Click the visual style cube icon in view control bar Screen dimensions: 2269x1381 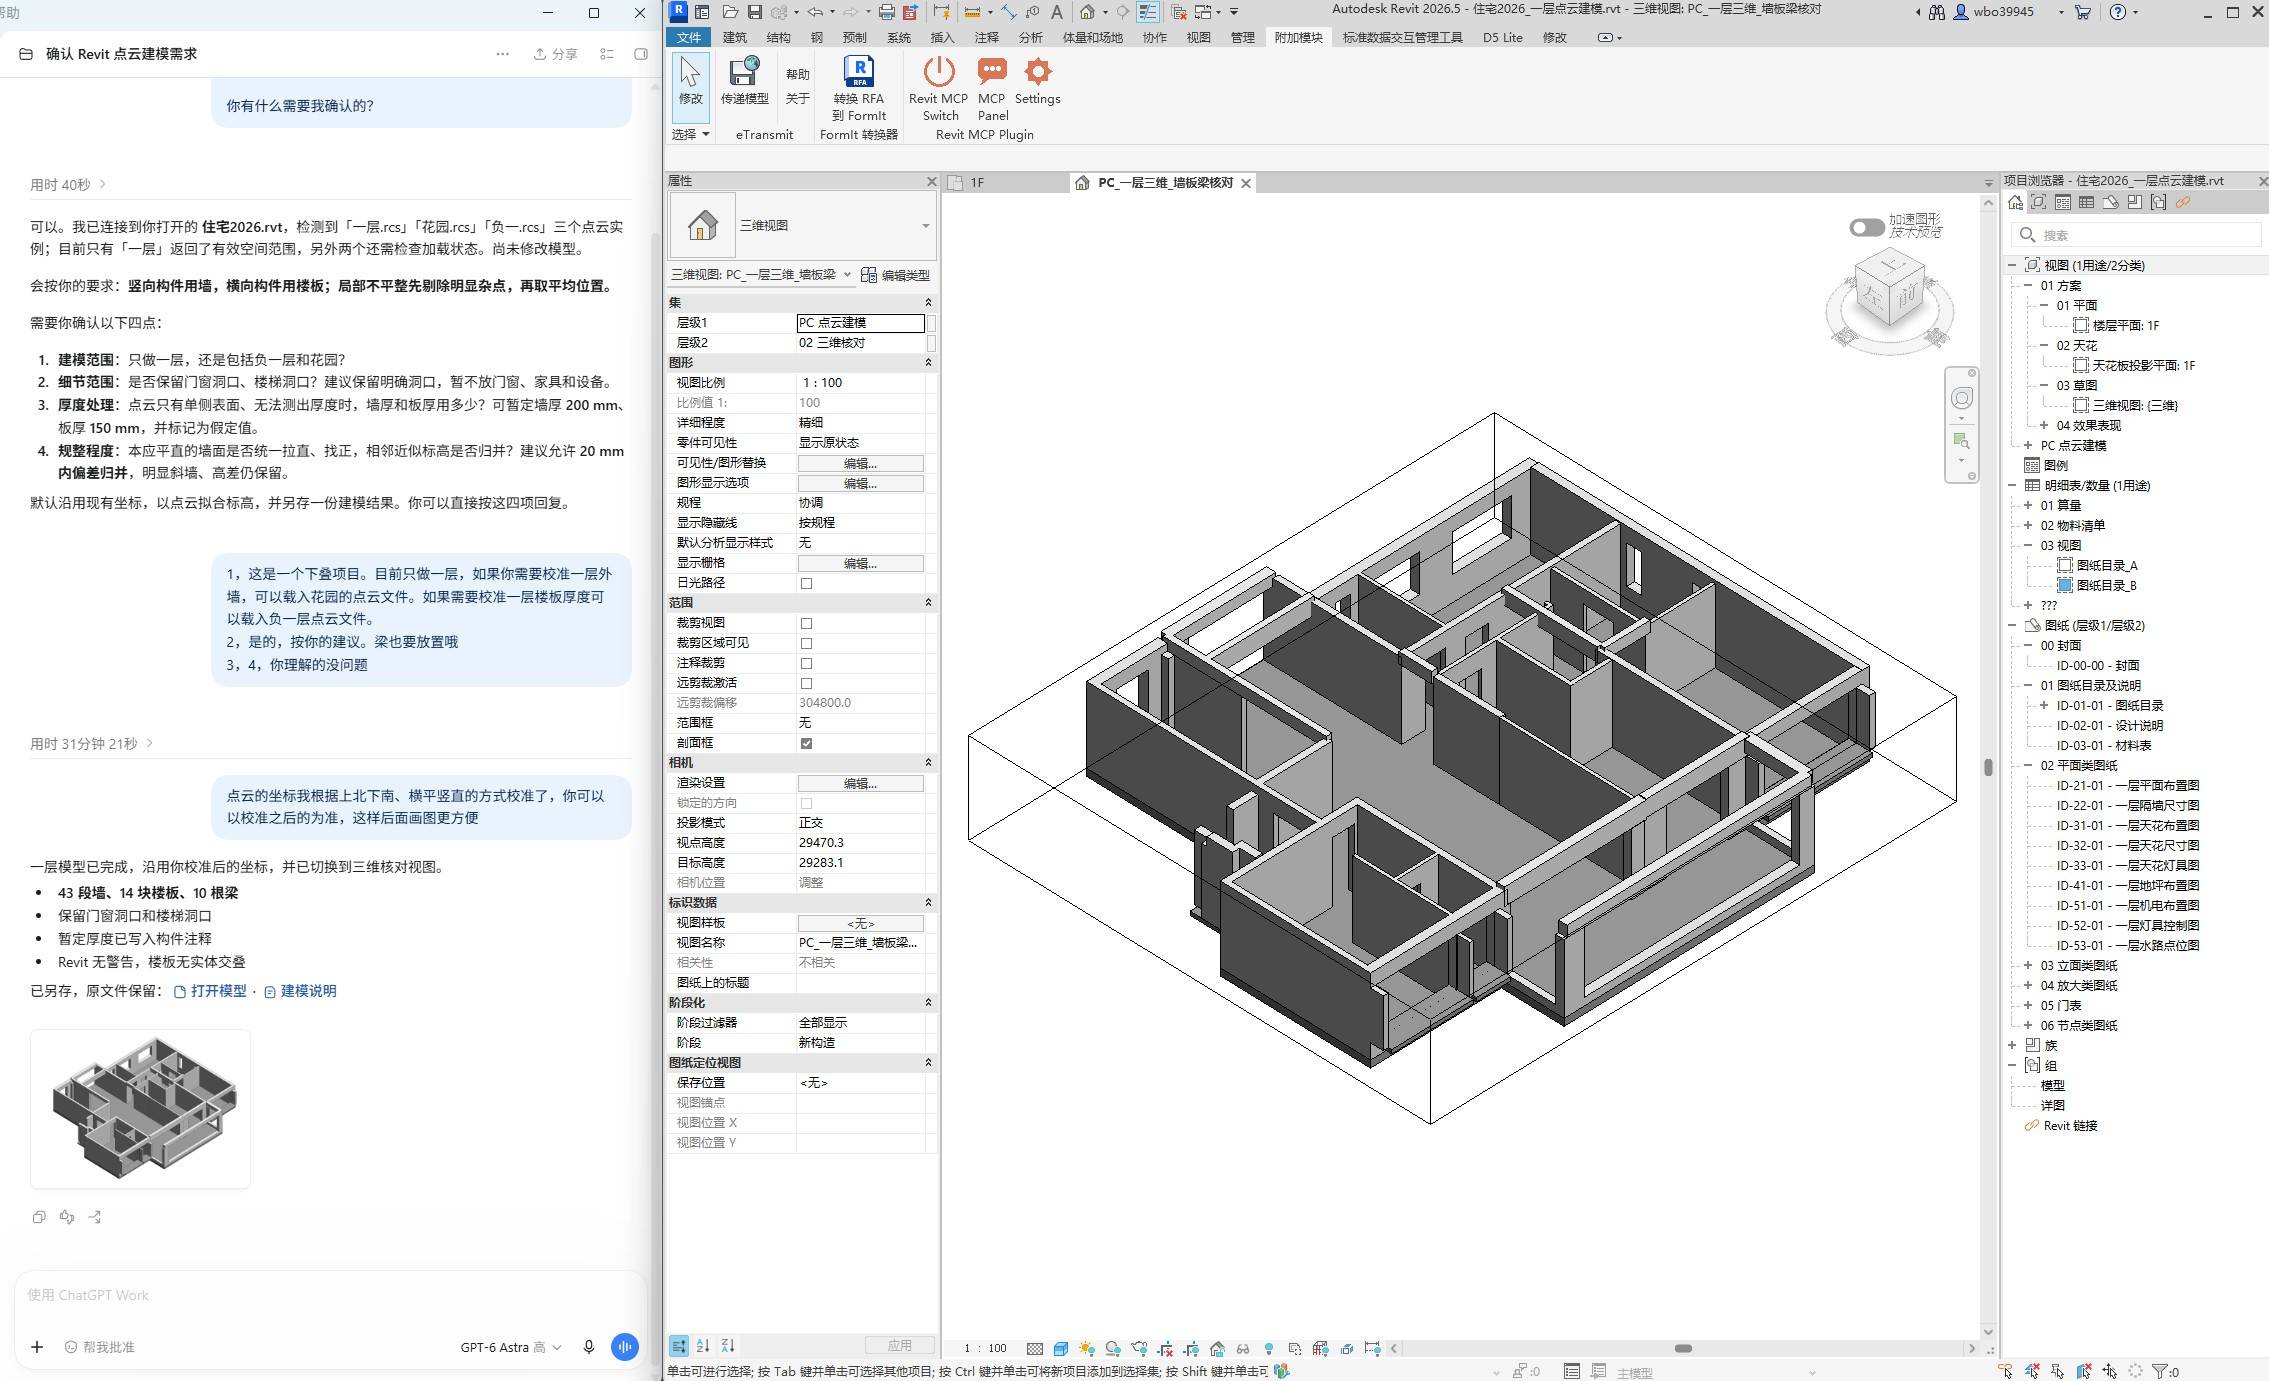tap(1061, 1348)
